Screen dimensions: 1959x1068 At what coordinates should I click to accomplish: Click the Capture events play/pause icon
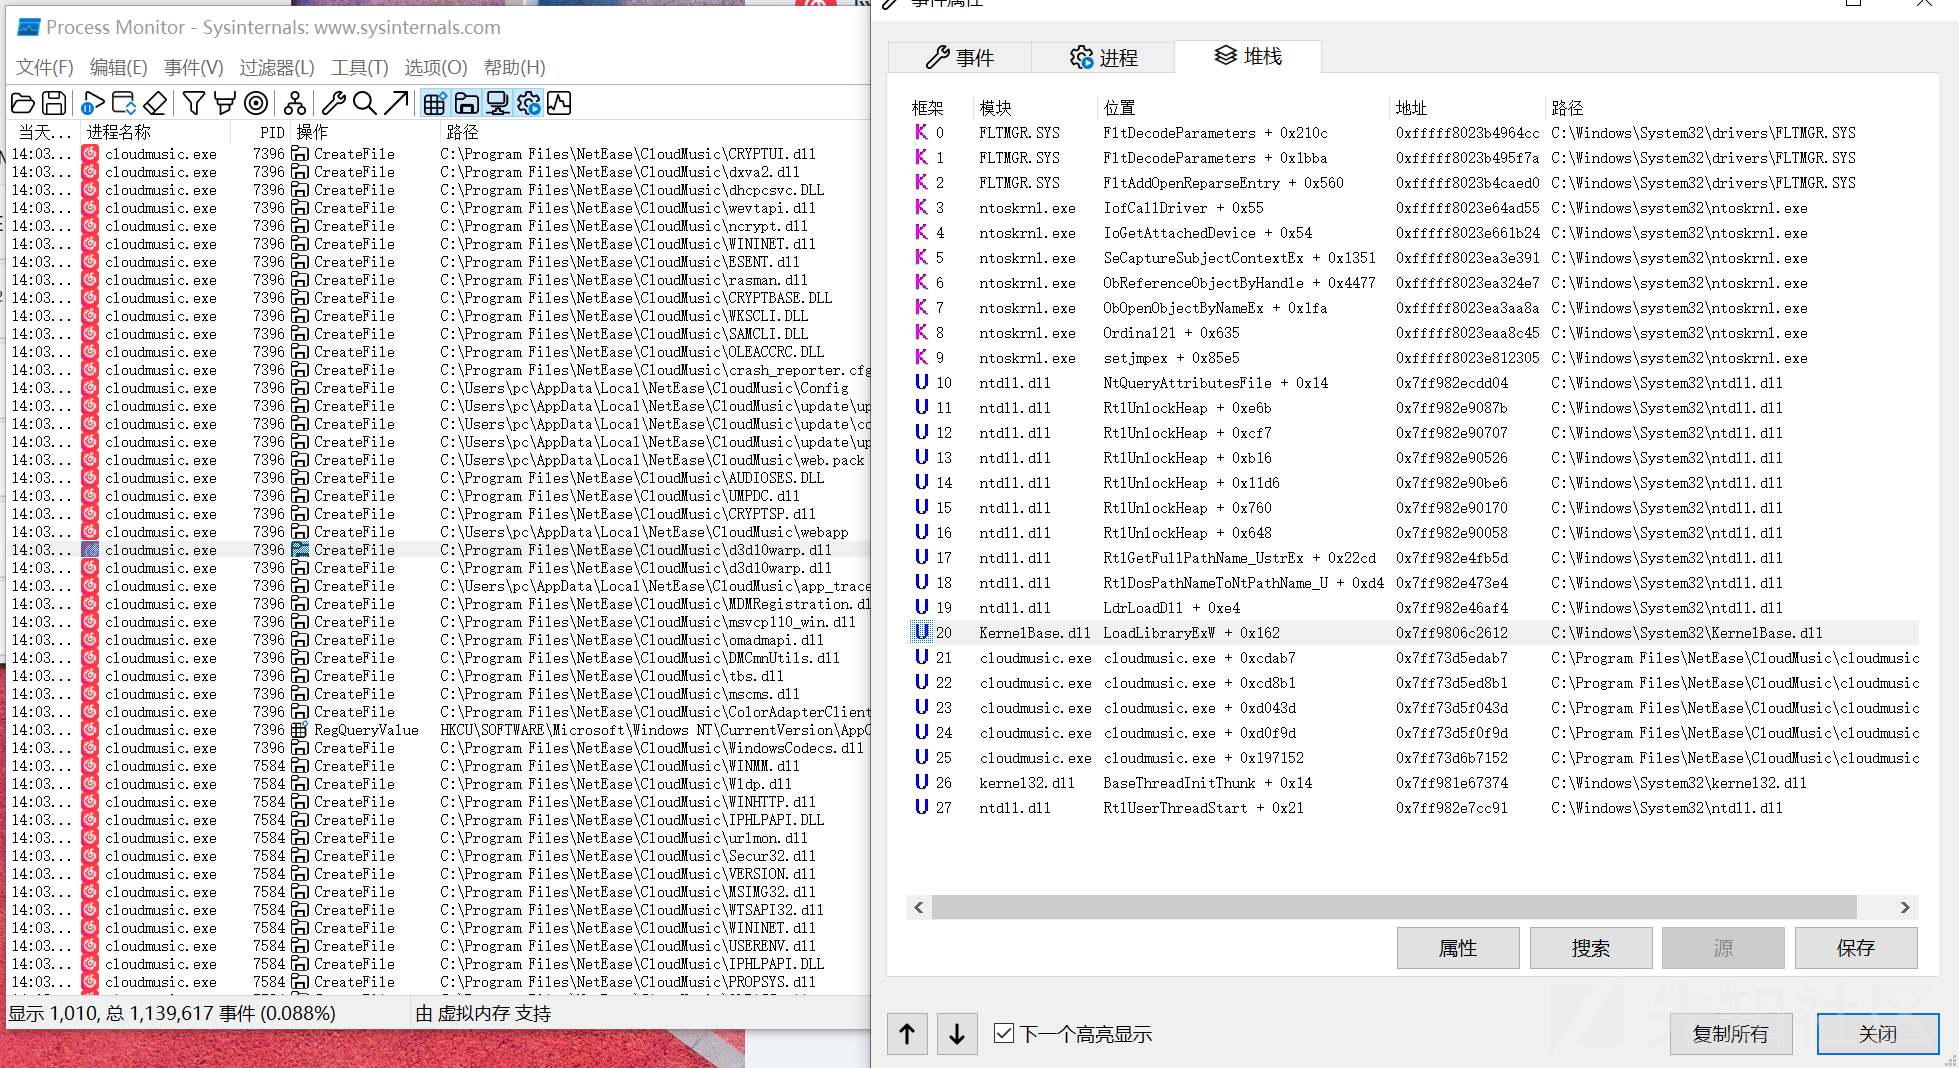92,103
